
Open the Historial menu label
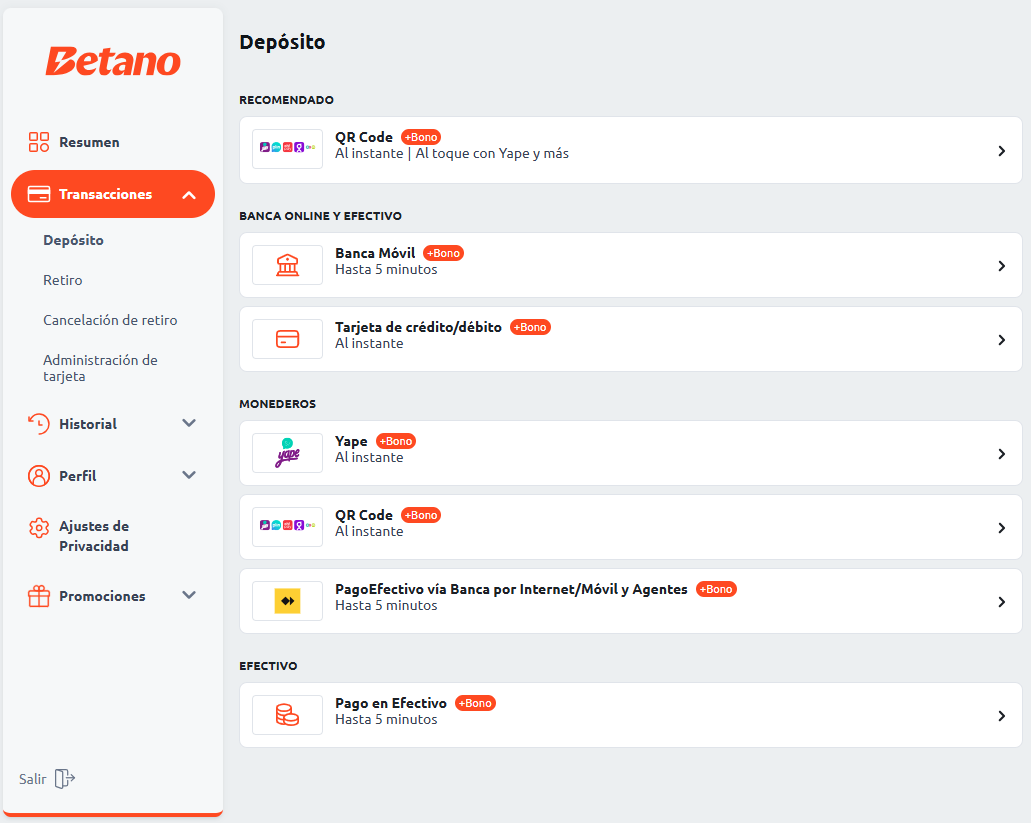pos(88,424)
